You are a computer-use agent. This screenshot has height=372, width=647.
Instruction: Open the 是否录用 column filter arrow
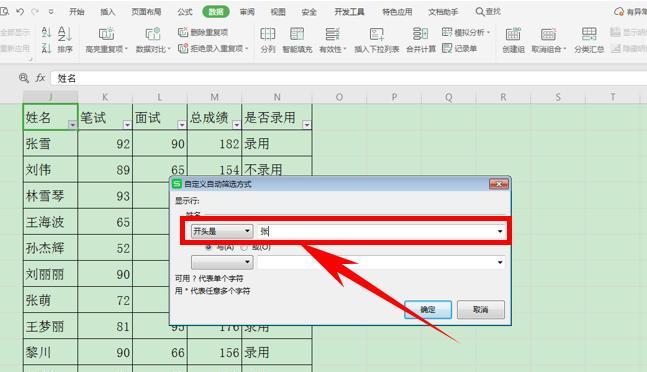point(307,125)
